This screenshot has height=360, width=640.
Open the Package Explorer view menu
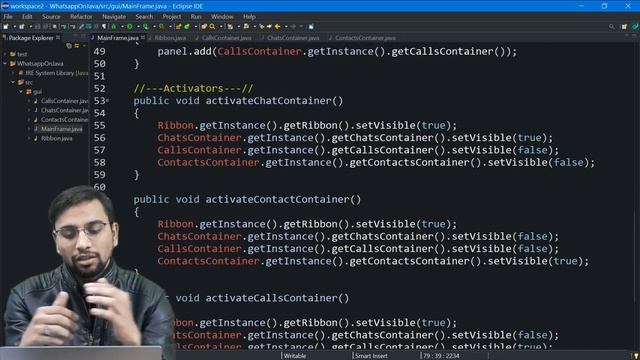84,46
